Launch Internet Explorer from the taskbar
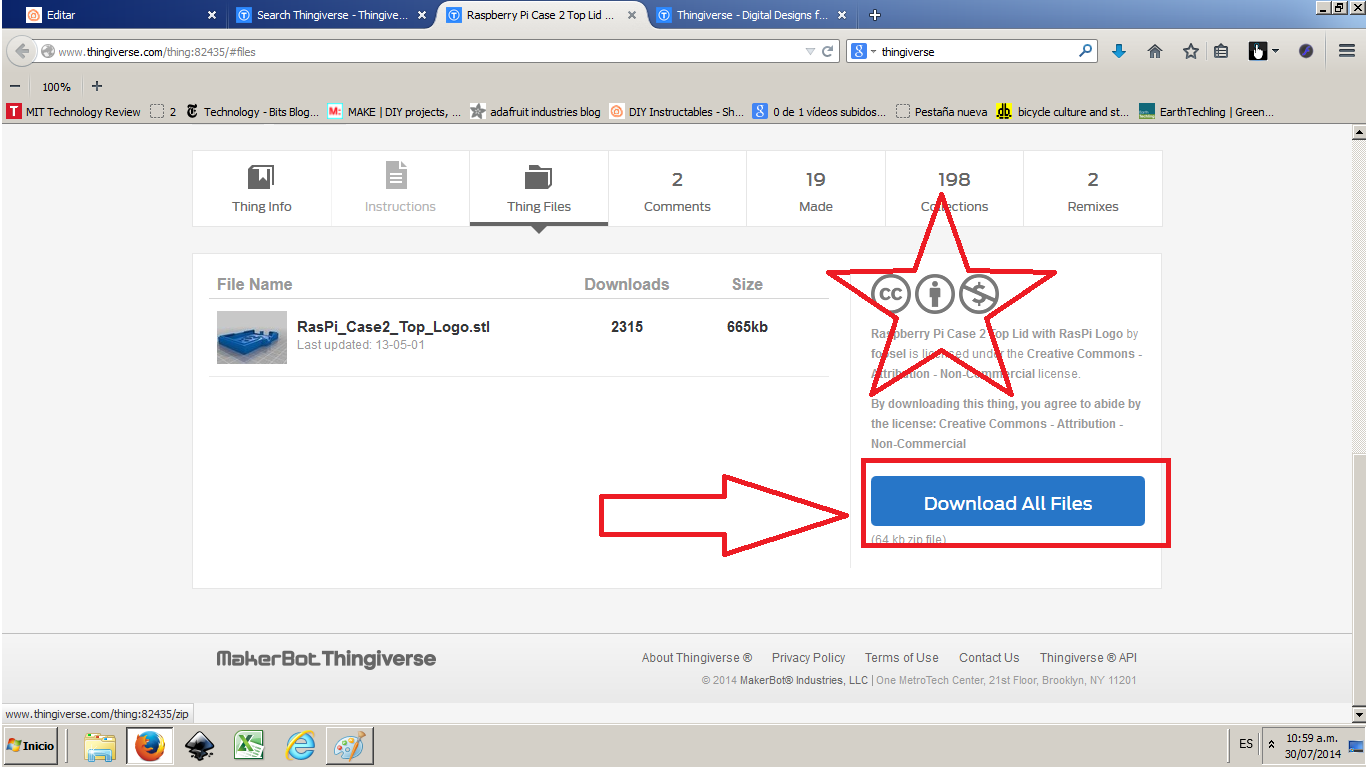This screenshot has width=1366, height=768. tap(300, 746)
